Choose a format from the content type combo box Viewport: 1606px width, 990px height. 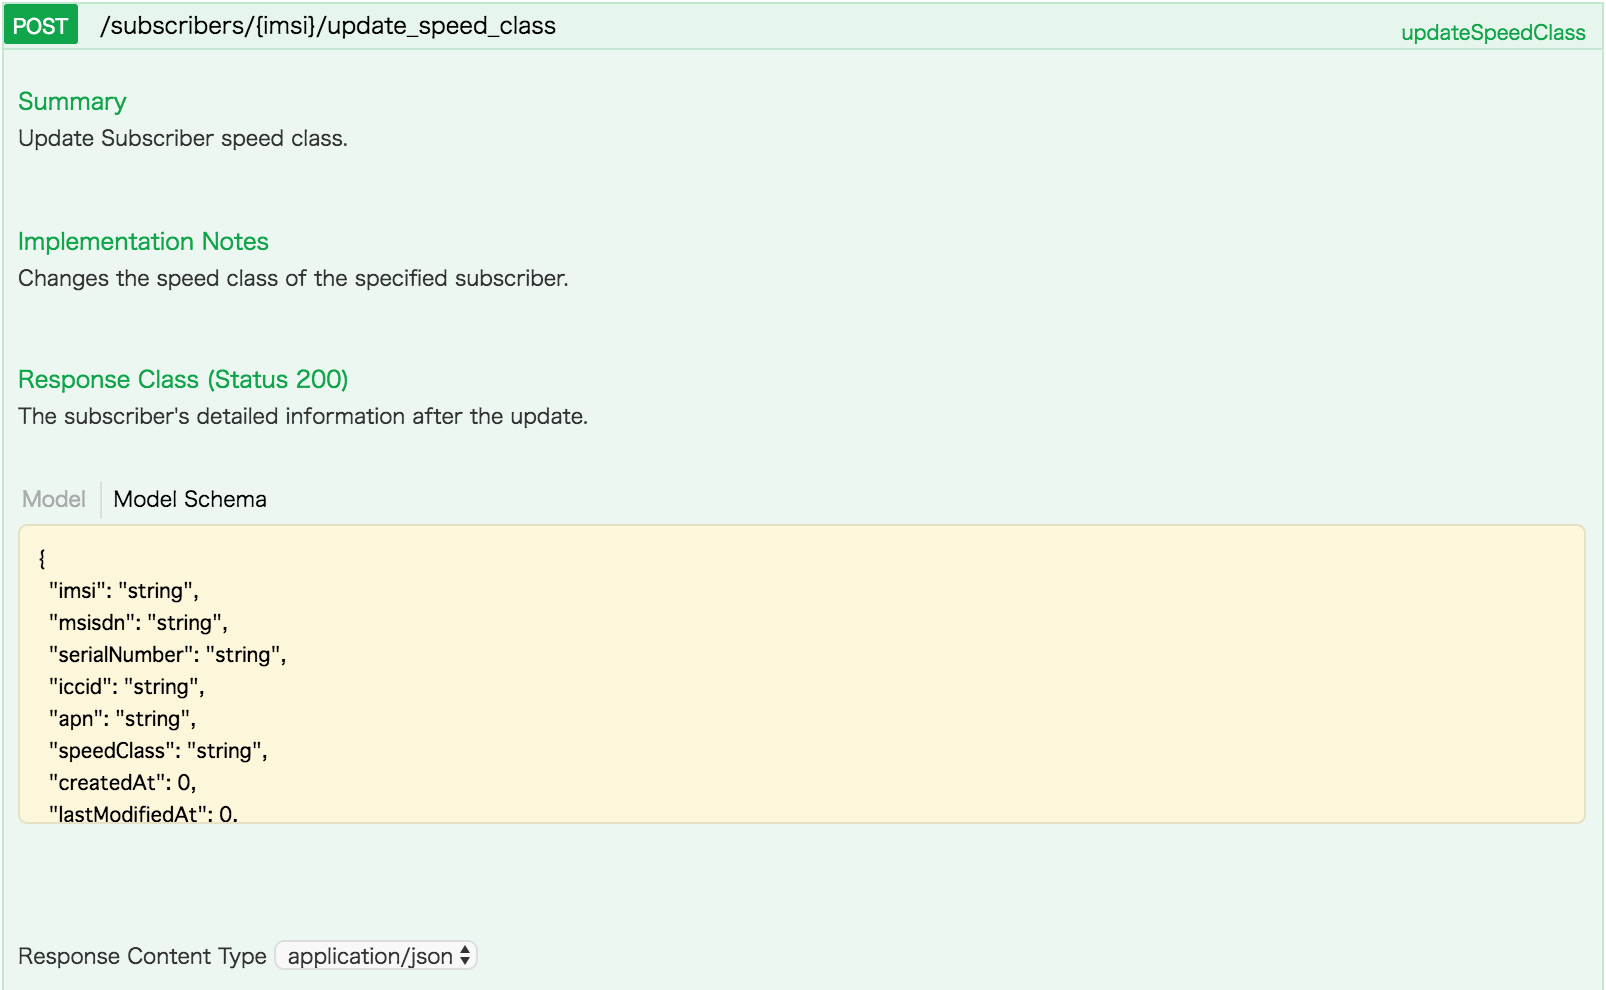point(377,956)
